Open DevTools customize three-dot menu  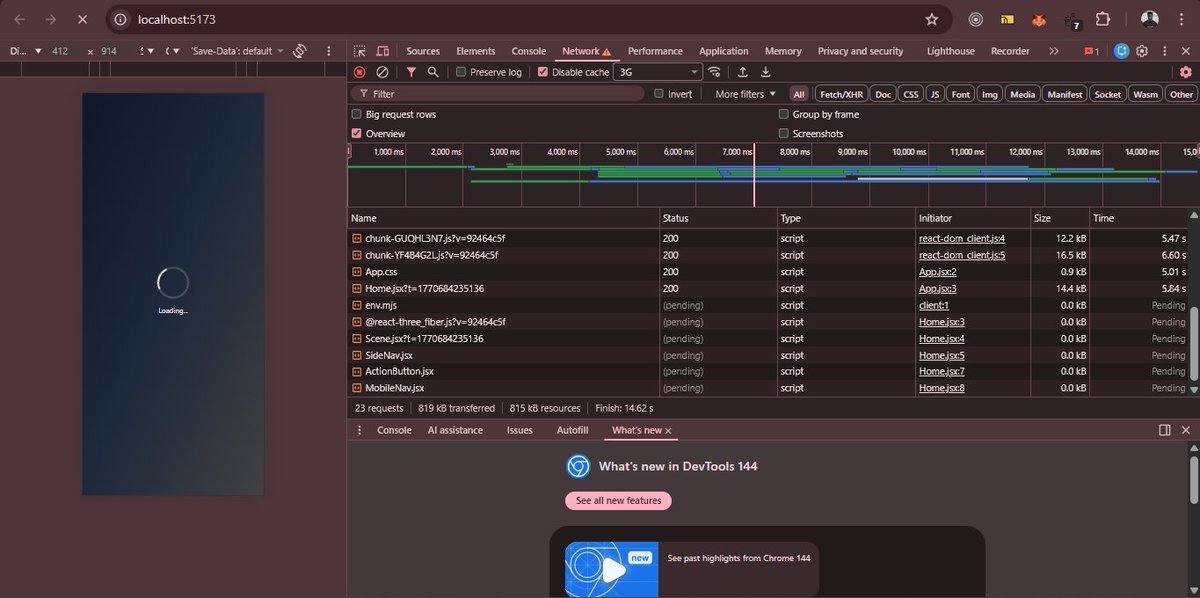(1165, 51)
